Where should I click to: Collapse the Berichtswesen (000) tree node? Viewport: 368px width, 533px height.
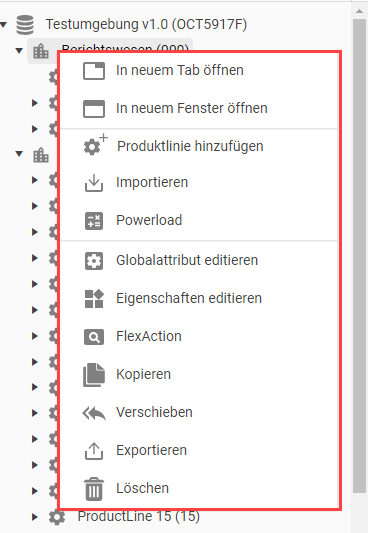tap(19, 51)
